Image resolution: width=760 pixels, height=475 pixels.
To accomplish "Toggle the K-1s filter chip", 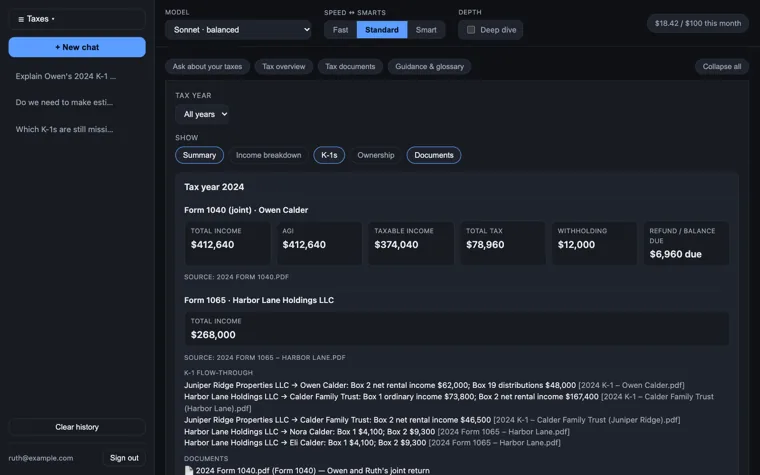I will (329, 155).
